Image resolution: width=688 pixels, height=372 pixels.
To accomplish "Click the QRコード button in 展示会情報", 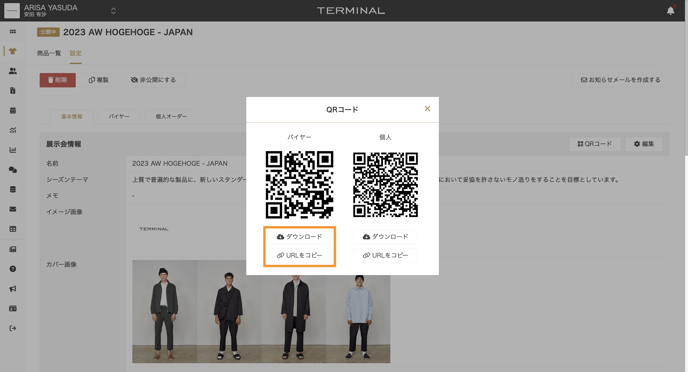I will [x=595, y=144].
